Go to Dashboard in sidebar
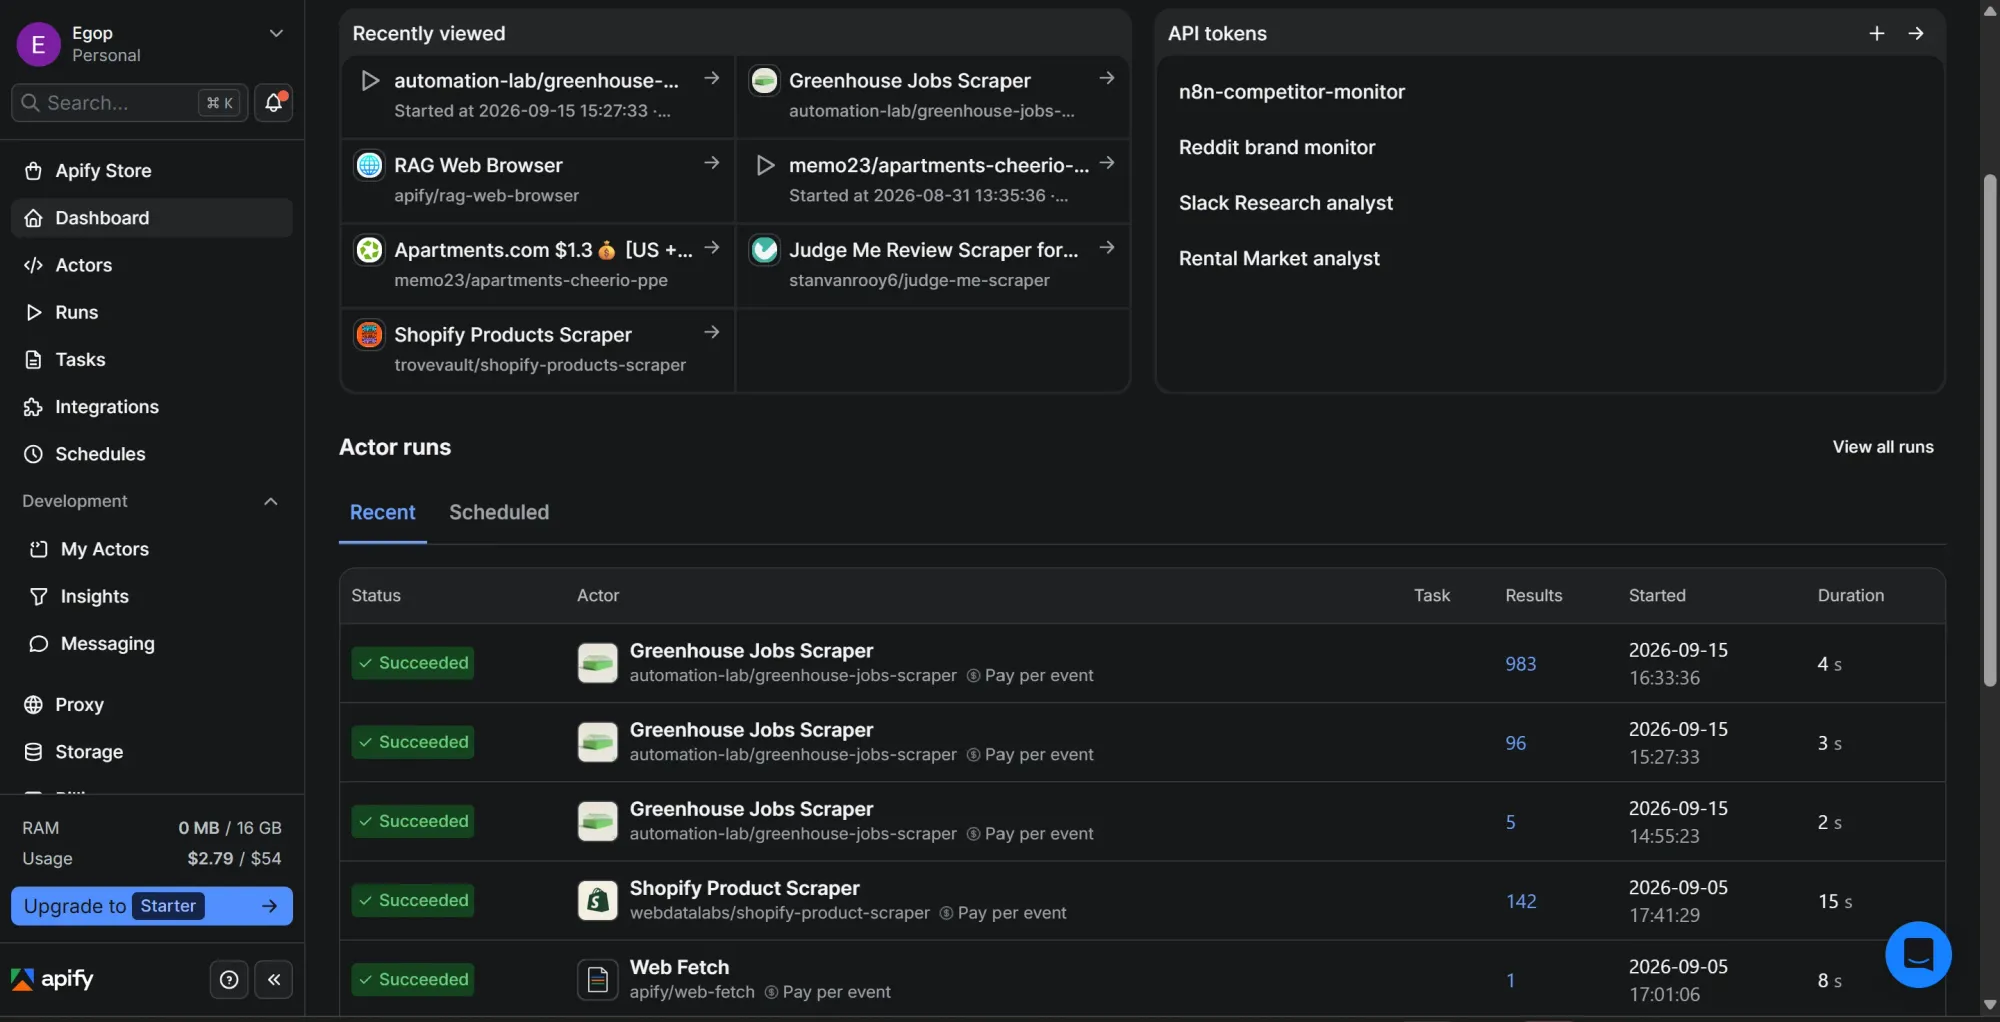 click(x=152, y=218)
